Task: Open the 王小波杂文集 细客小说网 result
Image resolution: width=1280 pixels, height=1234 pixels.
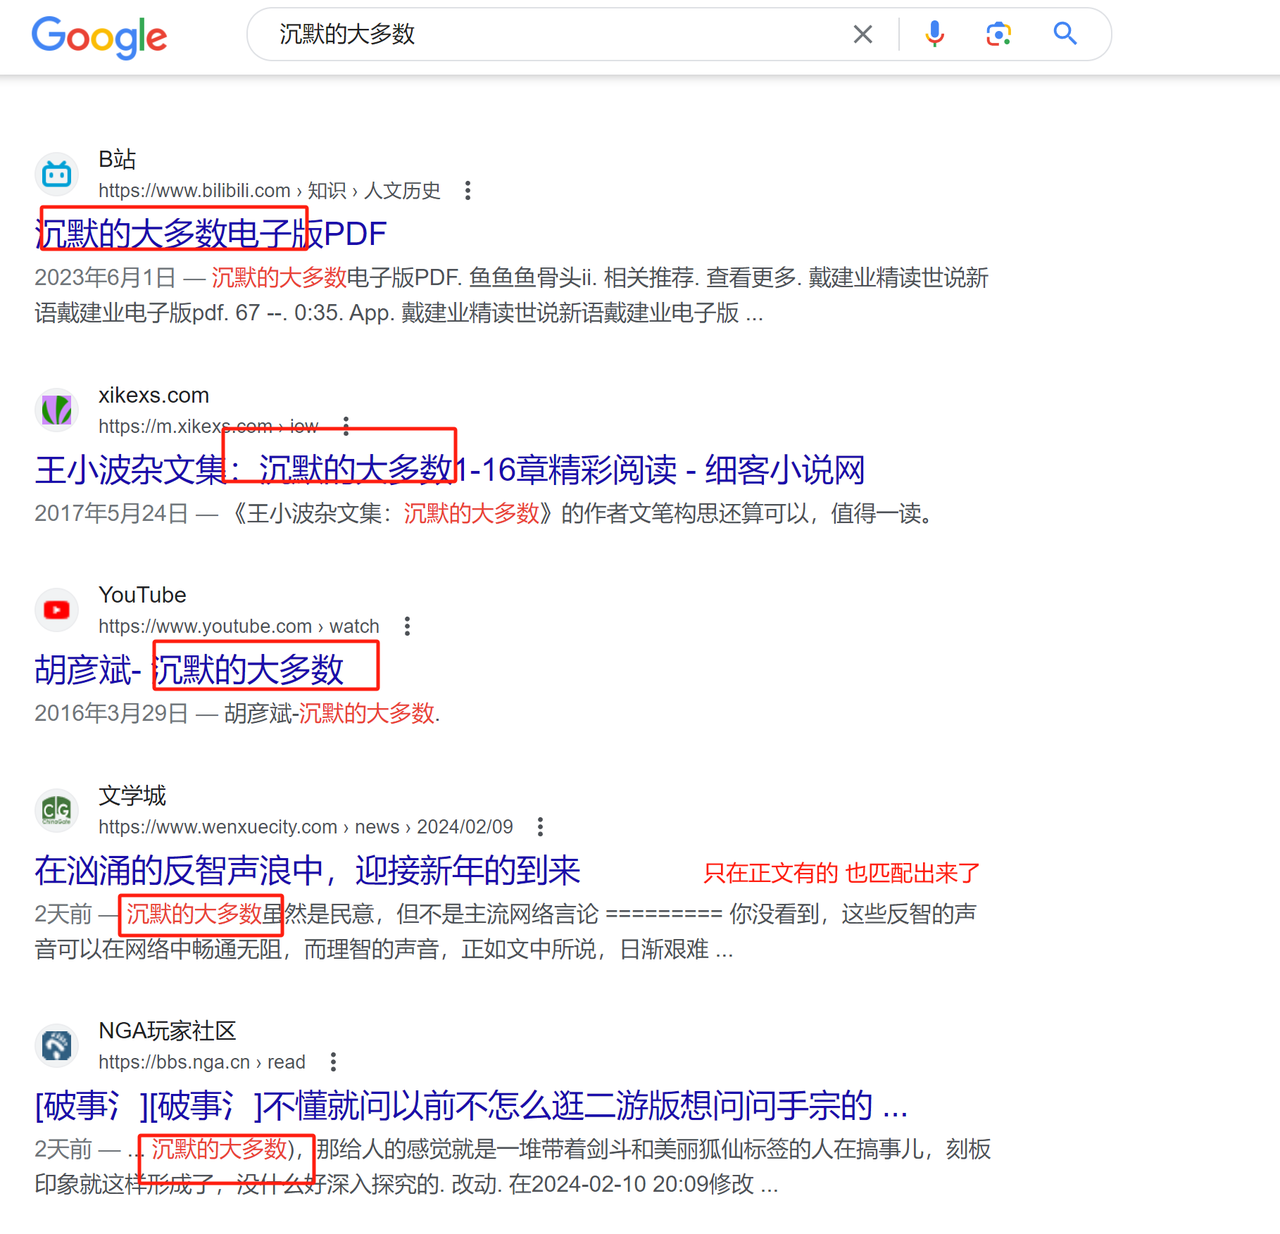Action: pyautogui.click(x=450, y=470)
